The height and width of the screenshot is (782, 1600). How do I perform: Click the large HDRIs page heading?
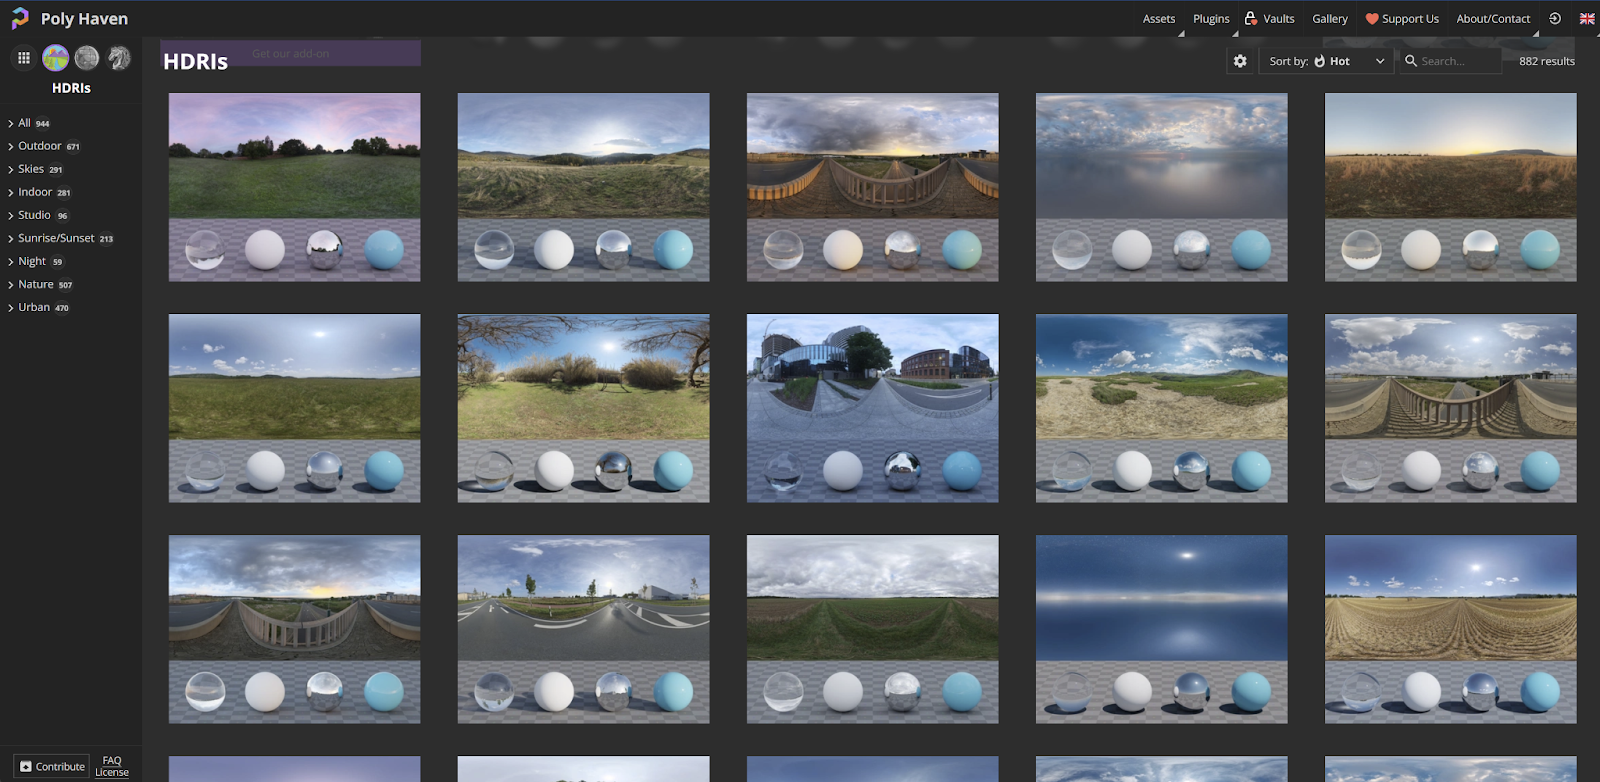point(195,62)
